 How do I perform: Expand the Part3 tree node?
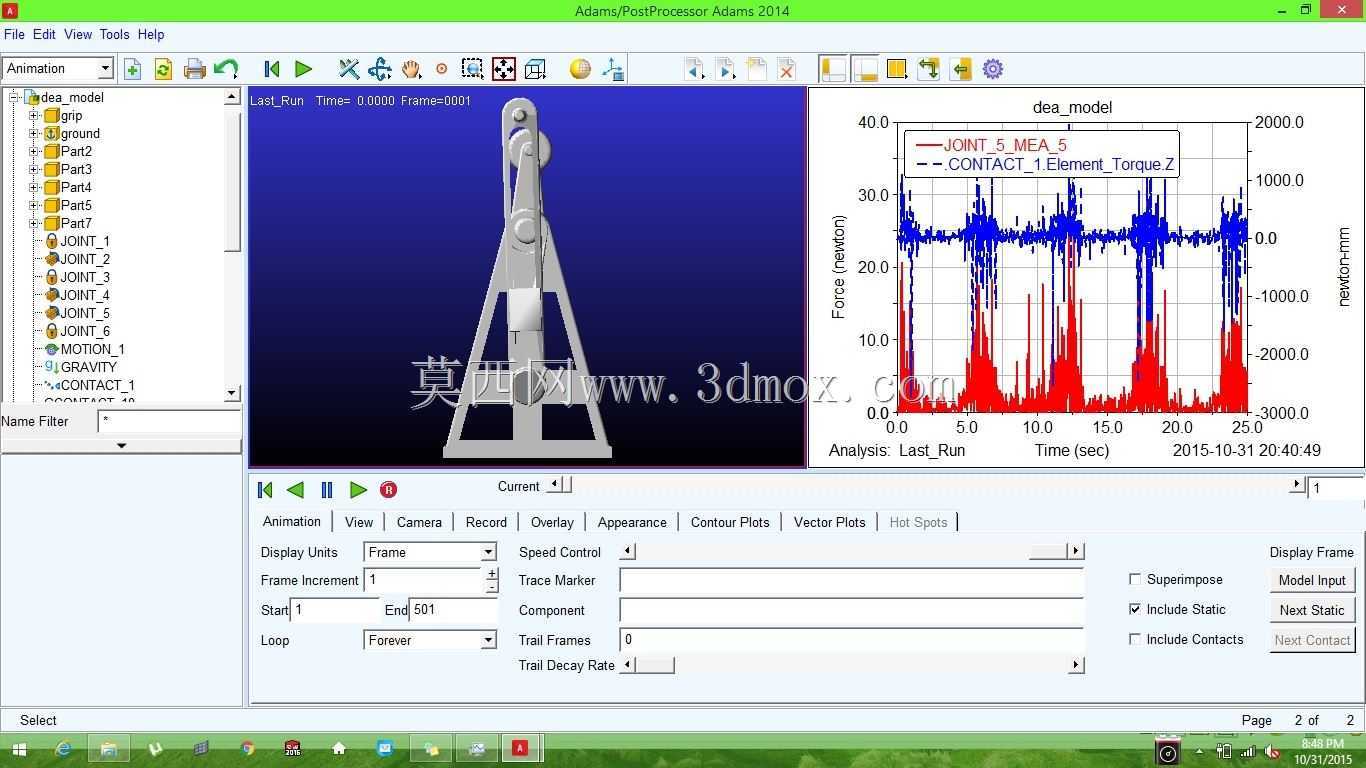(34, 169)
